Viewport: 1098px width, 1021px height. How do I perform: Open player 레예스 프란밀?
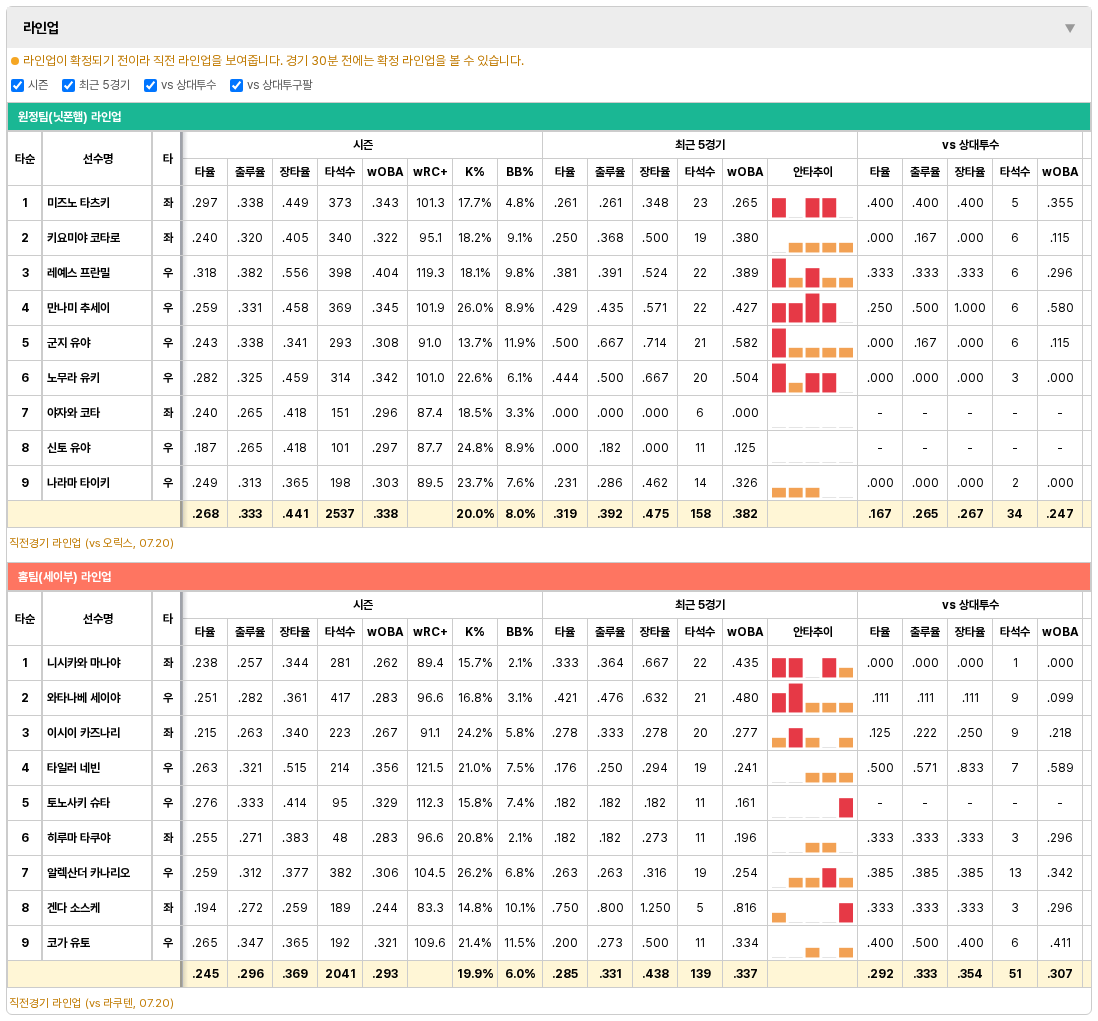(x=78, y=272)
